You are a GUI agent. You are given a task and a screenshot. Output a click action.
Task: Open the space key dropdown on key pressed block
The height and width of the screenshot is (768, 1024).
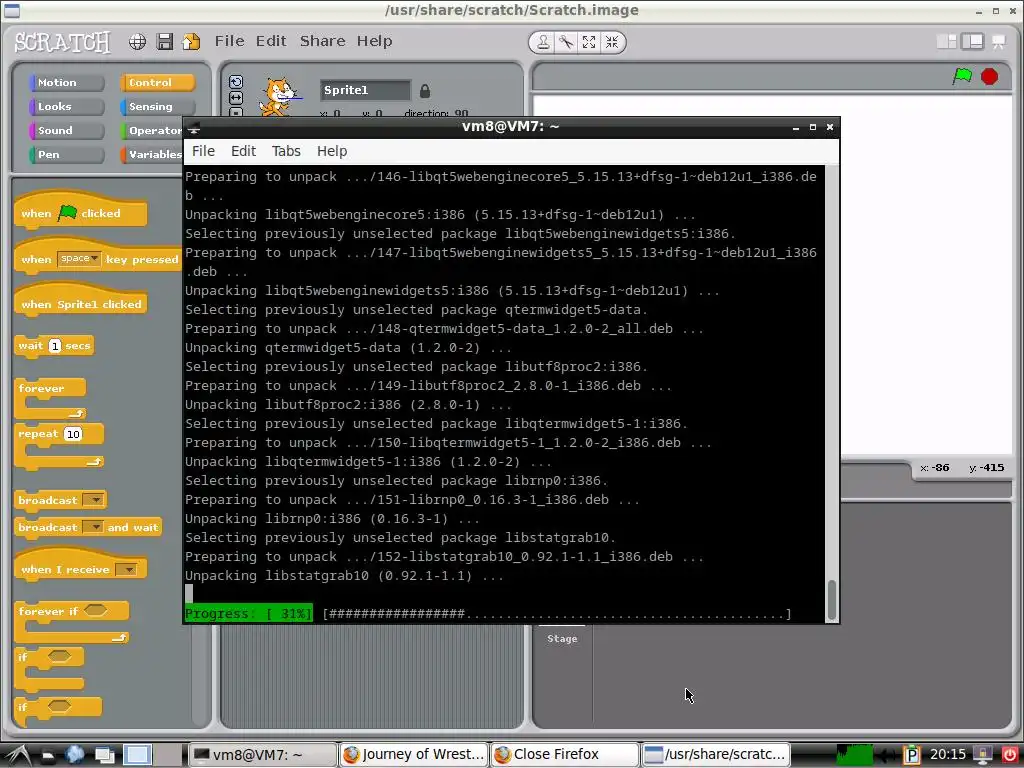[x=79, y=259]
